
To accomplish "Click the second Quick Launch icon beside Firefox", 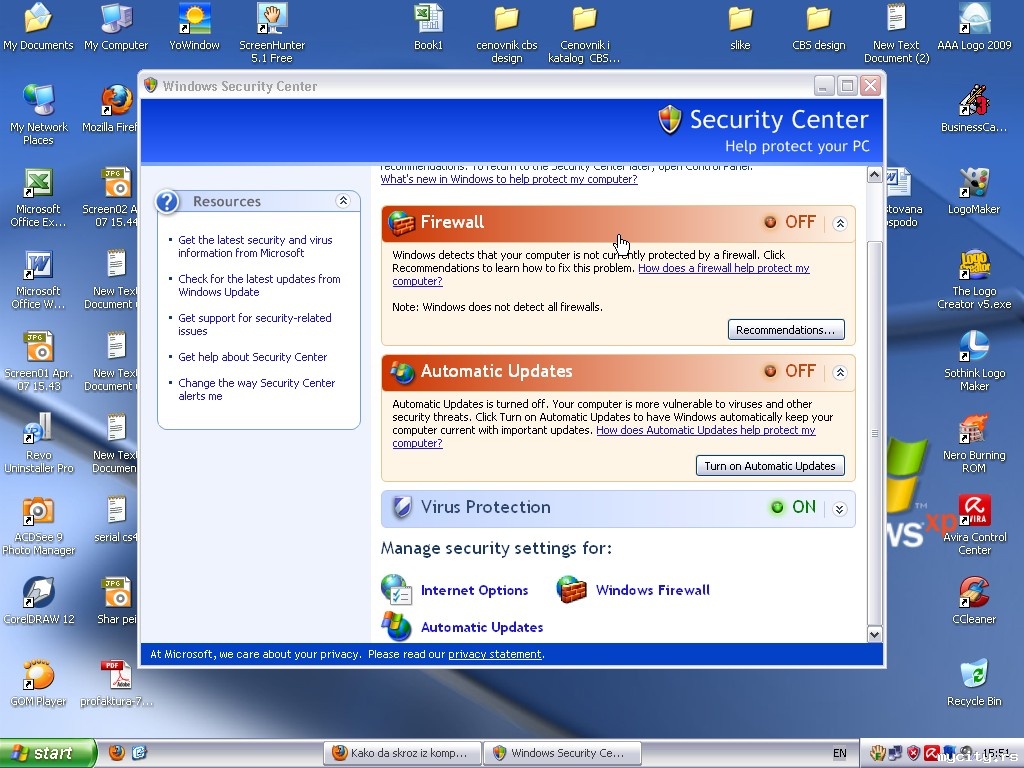I will click(x=139, y=753).
